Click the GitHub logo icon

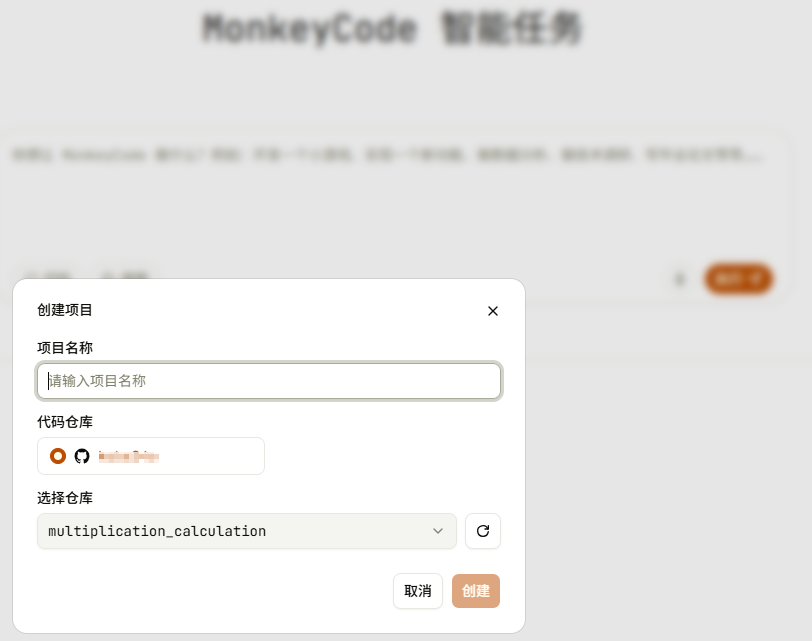click(x=82, y=456)
